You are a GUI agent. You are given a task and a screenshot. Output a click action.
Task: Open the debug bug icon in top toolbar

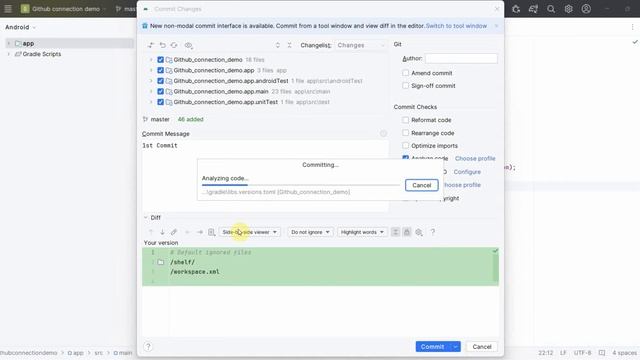coord(516,9)
